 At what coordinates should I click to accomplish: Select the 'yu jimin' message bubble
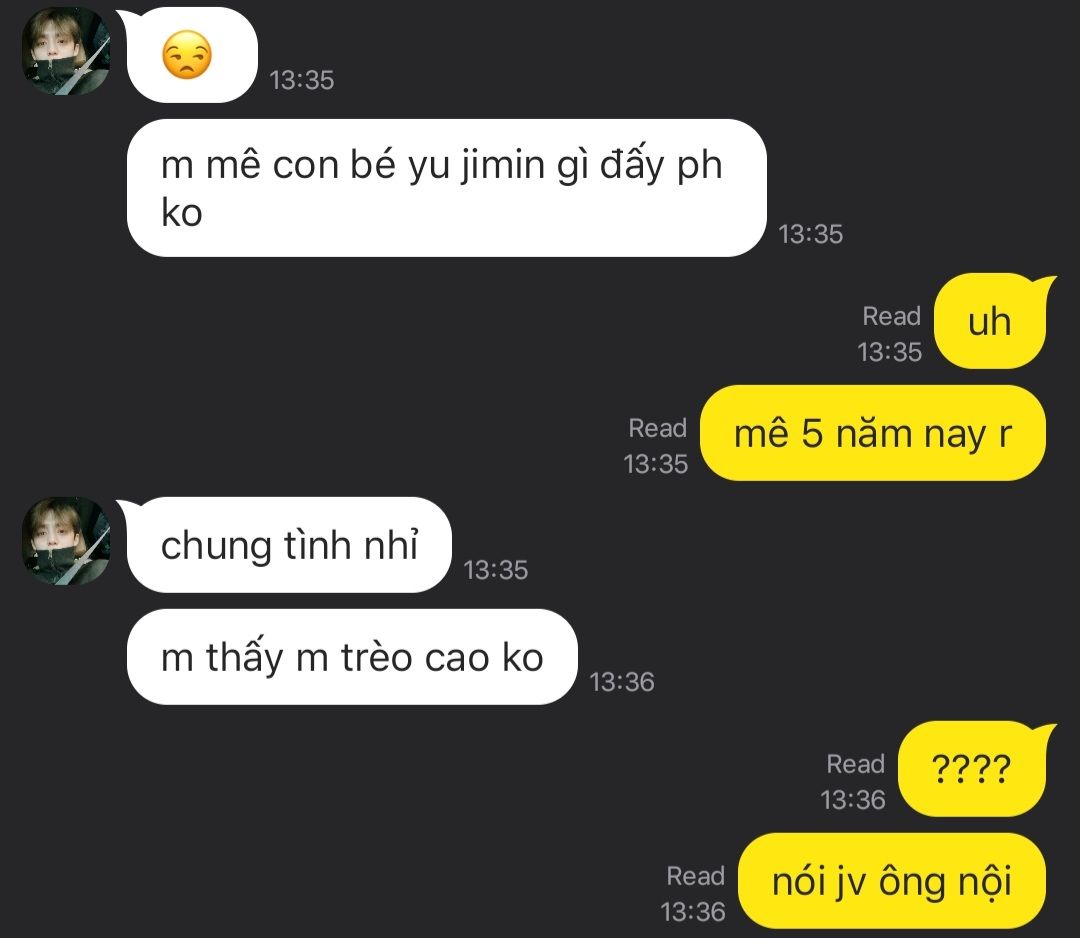446,188
